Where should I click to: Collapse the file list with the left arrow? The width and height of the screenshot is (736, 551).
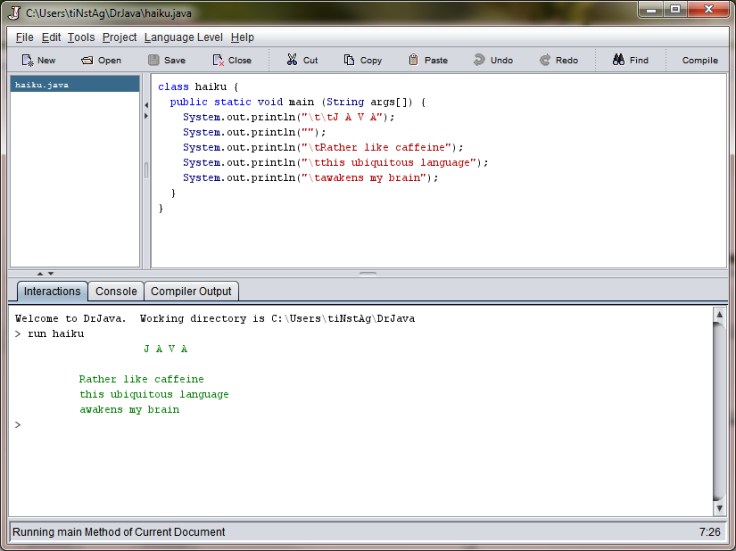click(146, 105)
